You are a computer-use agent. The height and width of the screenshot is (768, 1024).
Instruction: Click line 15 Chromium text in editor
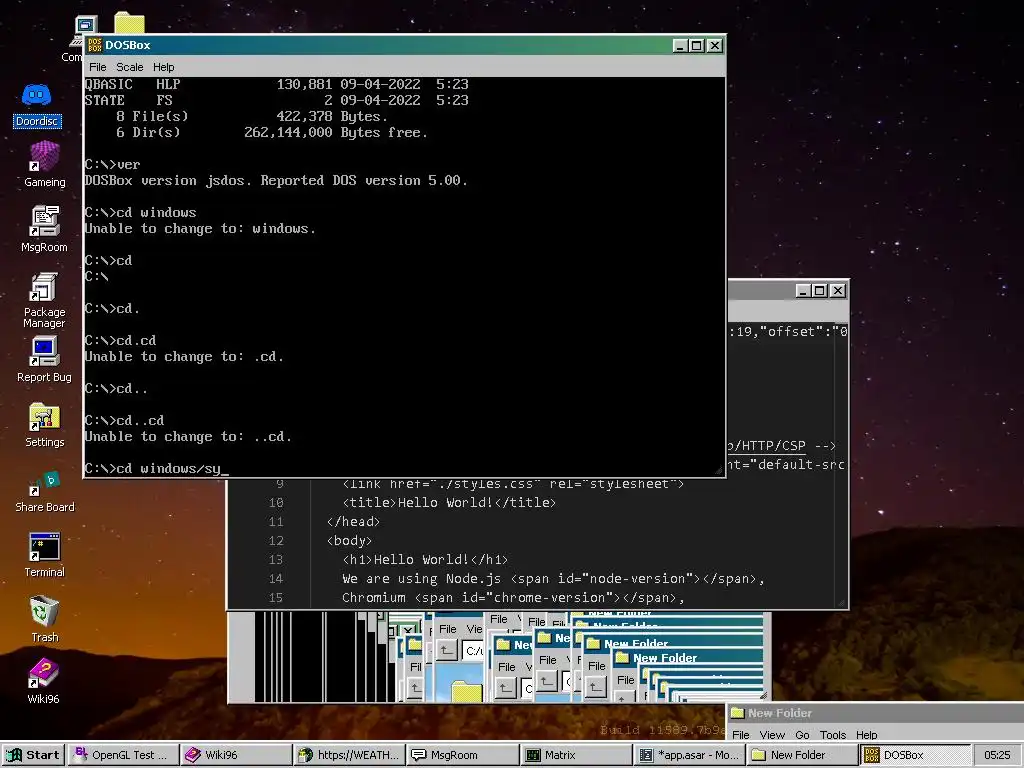(x=513, y=598)
